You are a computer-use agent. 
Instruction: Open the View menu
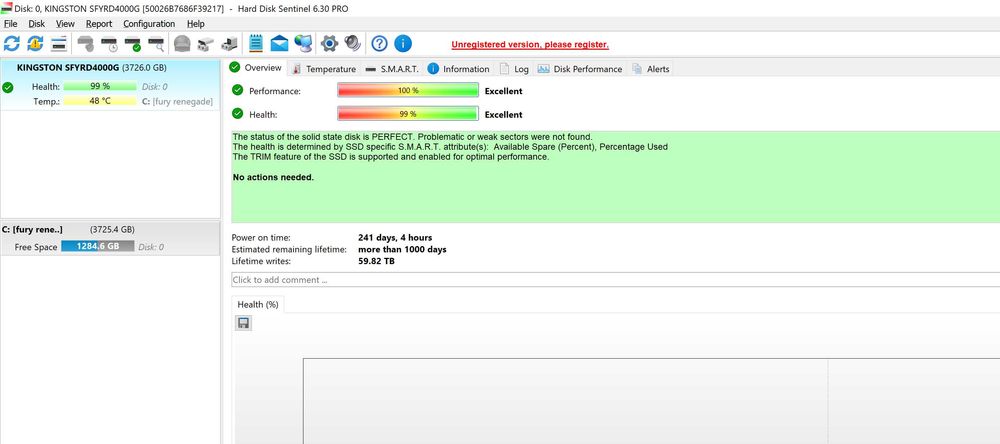pyautogui.click(x=65, y=24)
